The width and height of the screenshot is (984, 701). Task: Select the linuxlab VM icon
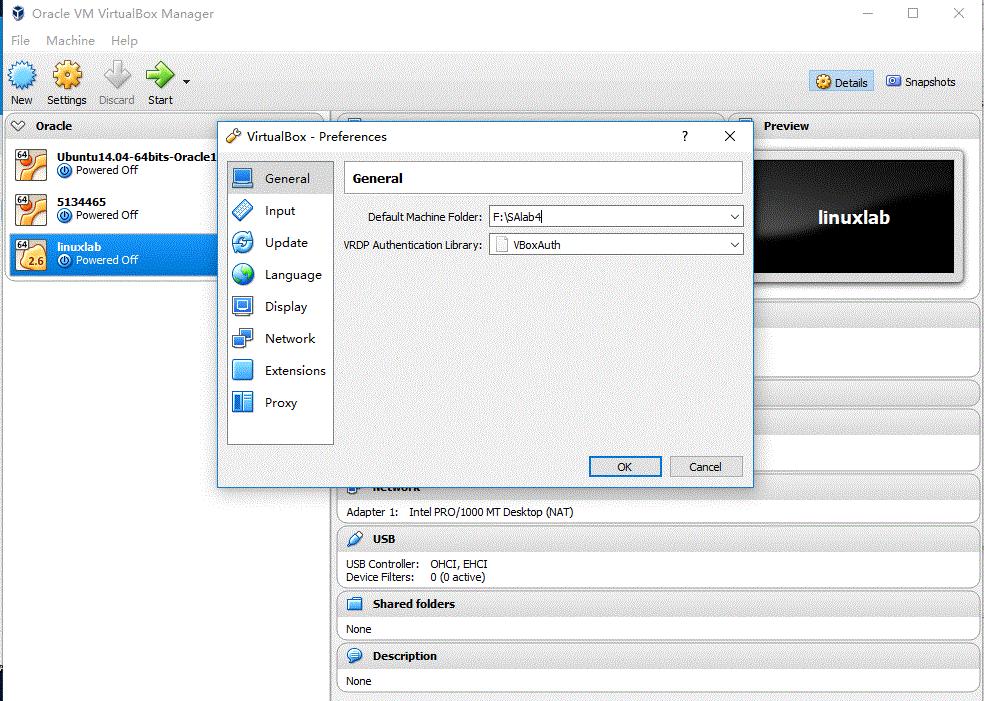click(31, 255)
